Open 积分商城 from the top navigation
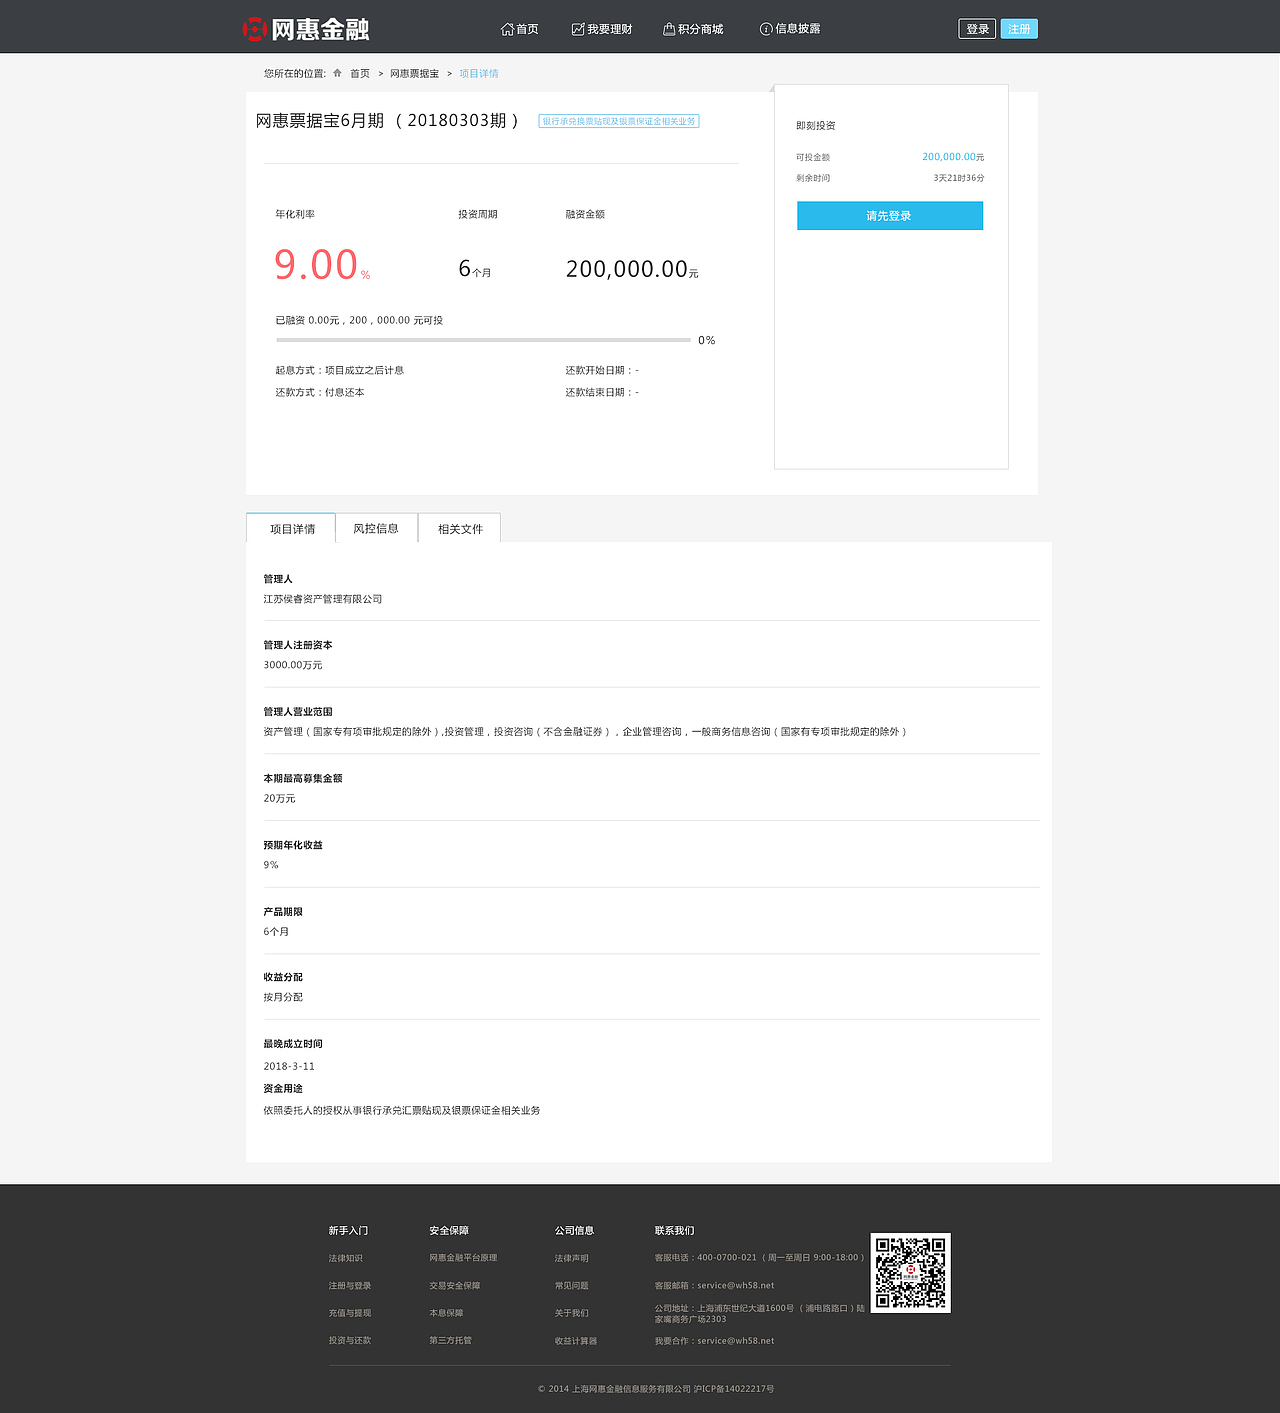 [694, 28]
